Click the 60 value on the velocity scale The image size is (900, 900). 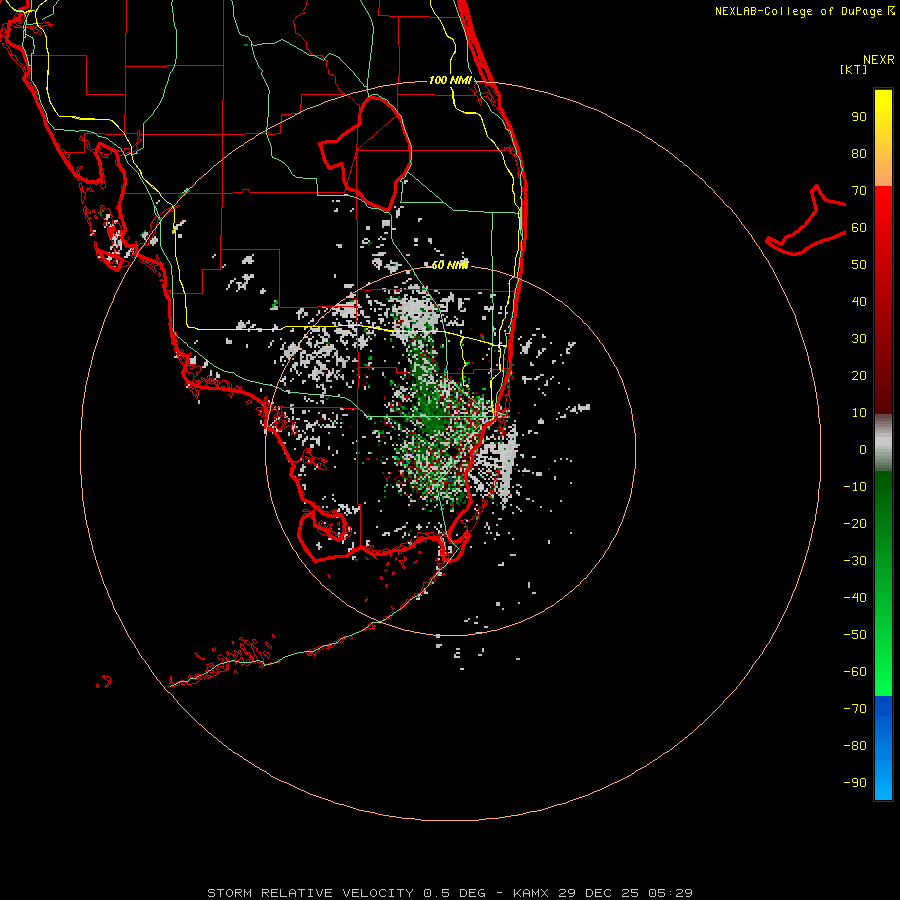859,227
